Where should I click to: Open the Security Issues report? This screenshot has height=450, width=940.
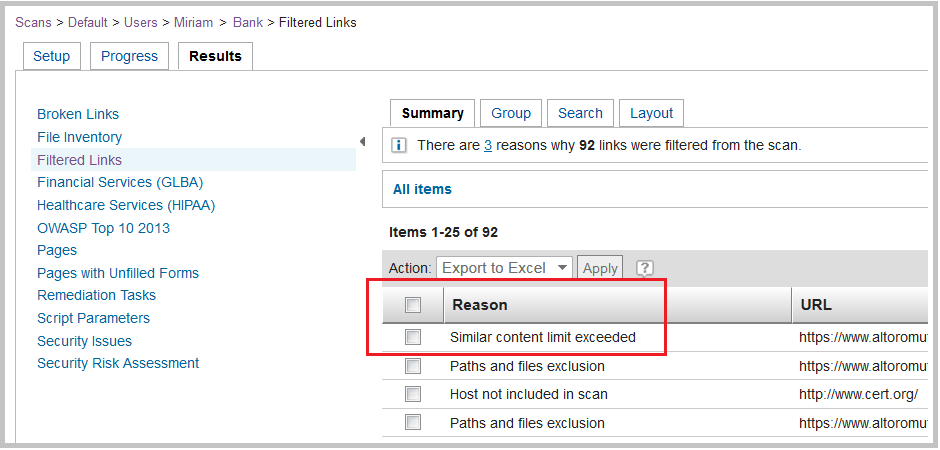click(84, 341)
